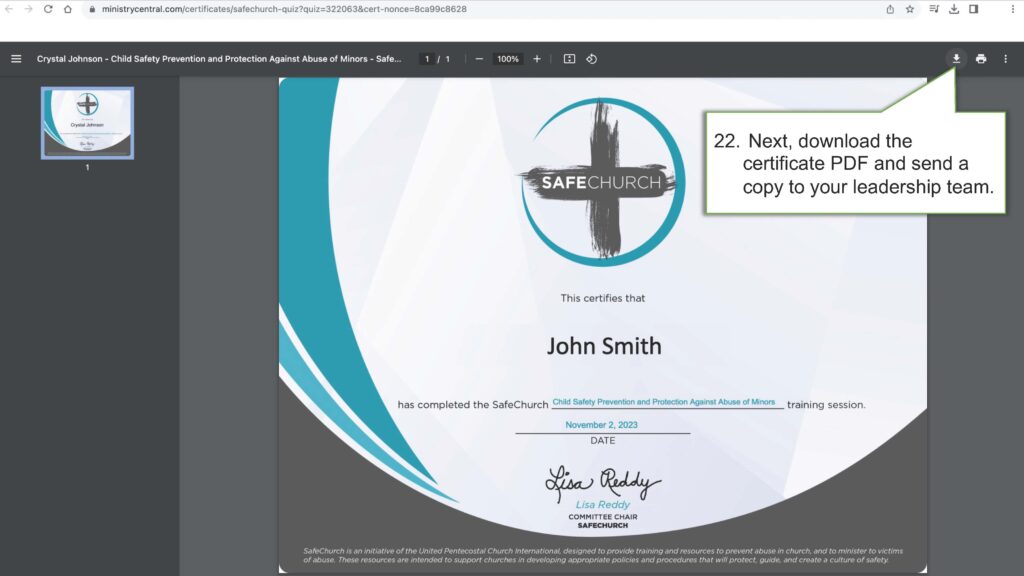1024x576 pixels.
Task: Open PDF viewer more actions menu
Action: [x=1006, y=59]
